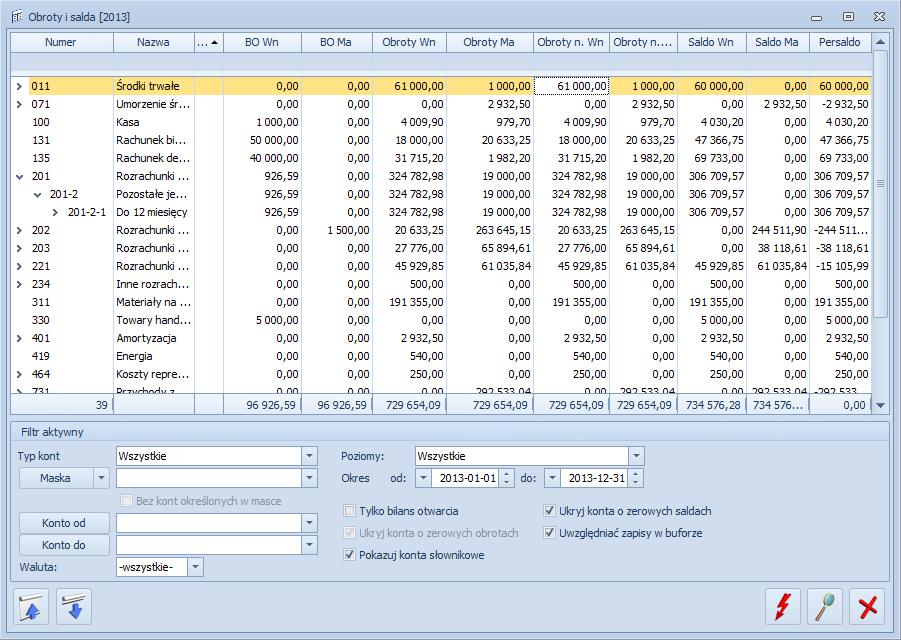Screen dimensions: 901x640
Task: Open the Maska field dropdown arrow
Action: pos(309,478)
